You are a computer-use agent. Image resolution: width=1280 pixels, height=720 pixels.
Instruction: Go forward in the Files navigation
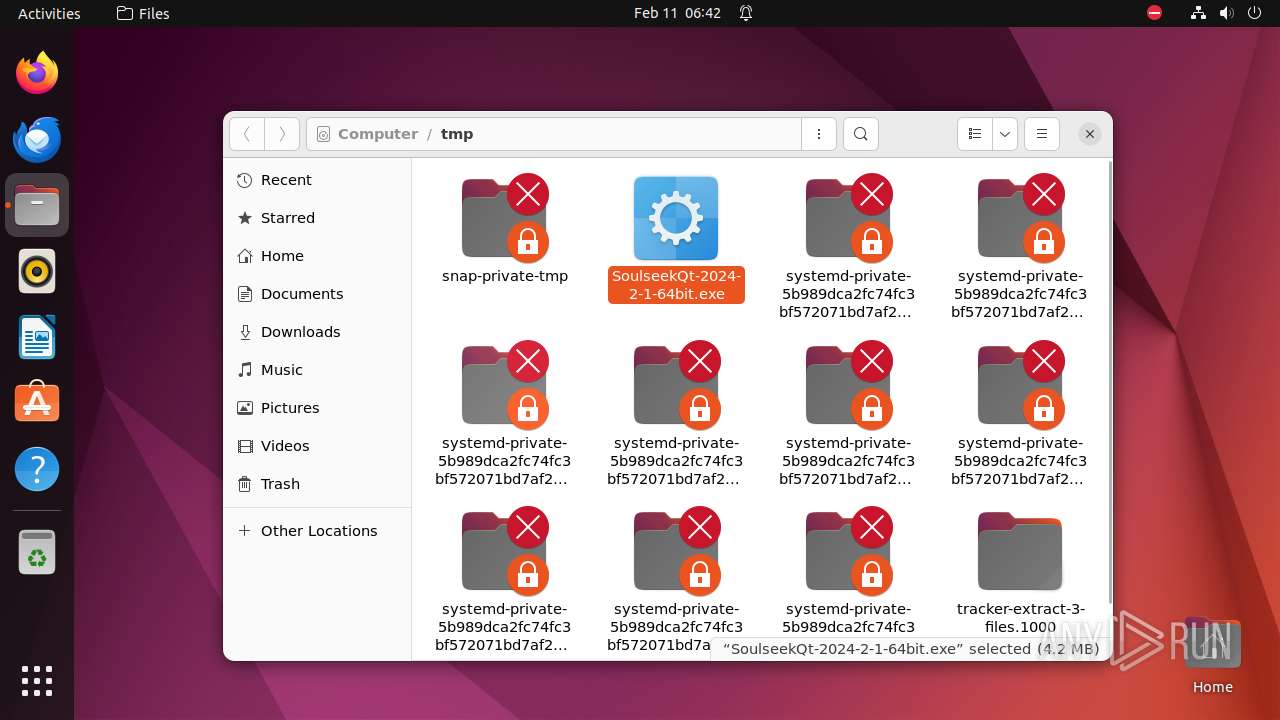282,134
